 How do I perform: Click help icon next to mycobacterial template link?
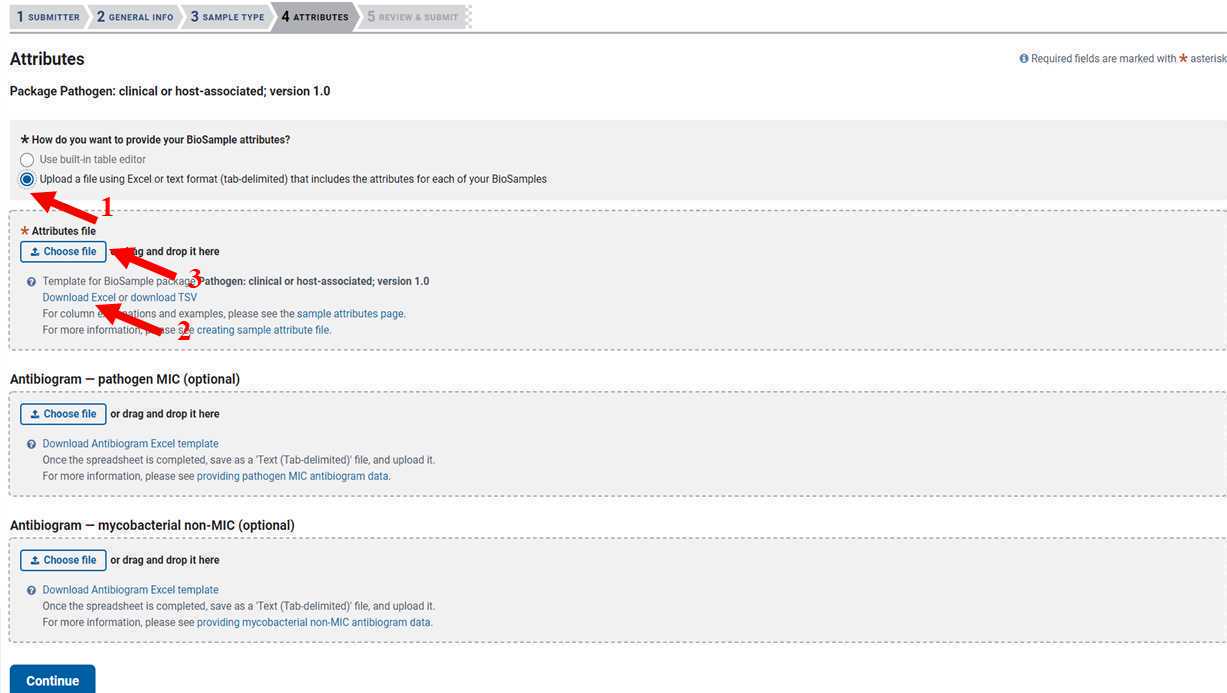pyautogui.click(x=31, y=591)
